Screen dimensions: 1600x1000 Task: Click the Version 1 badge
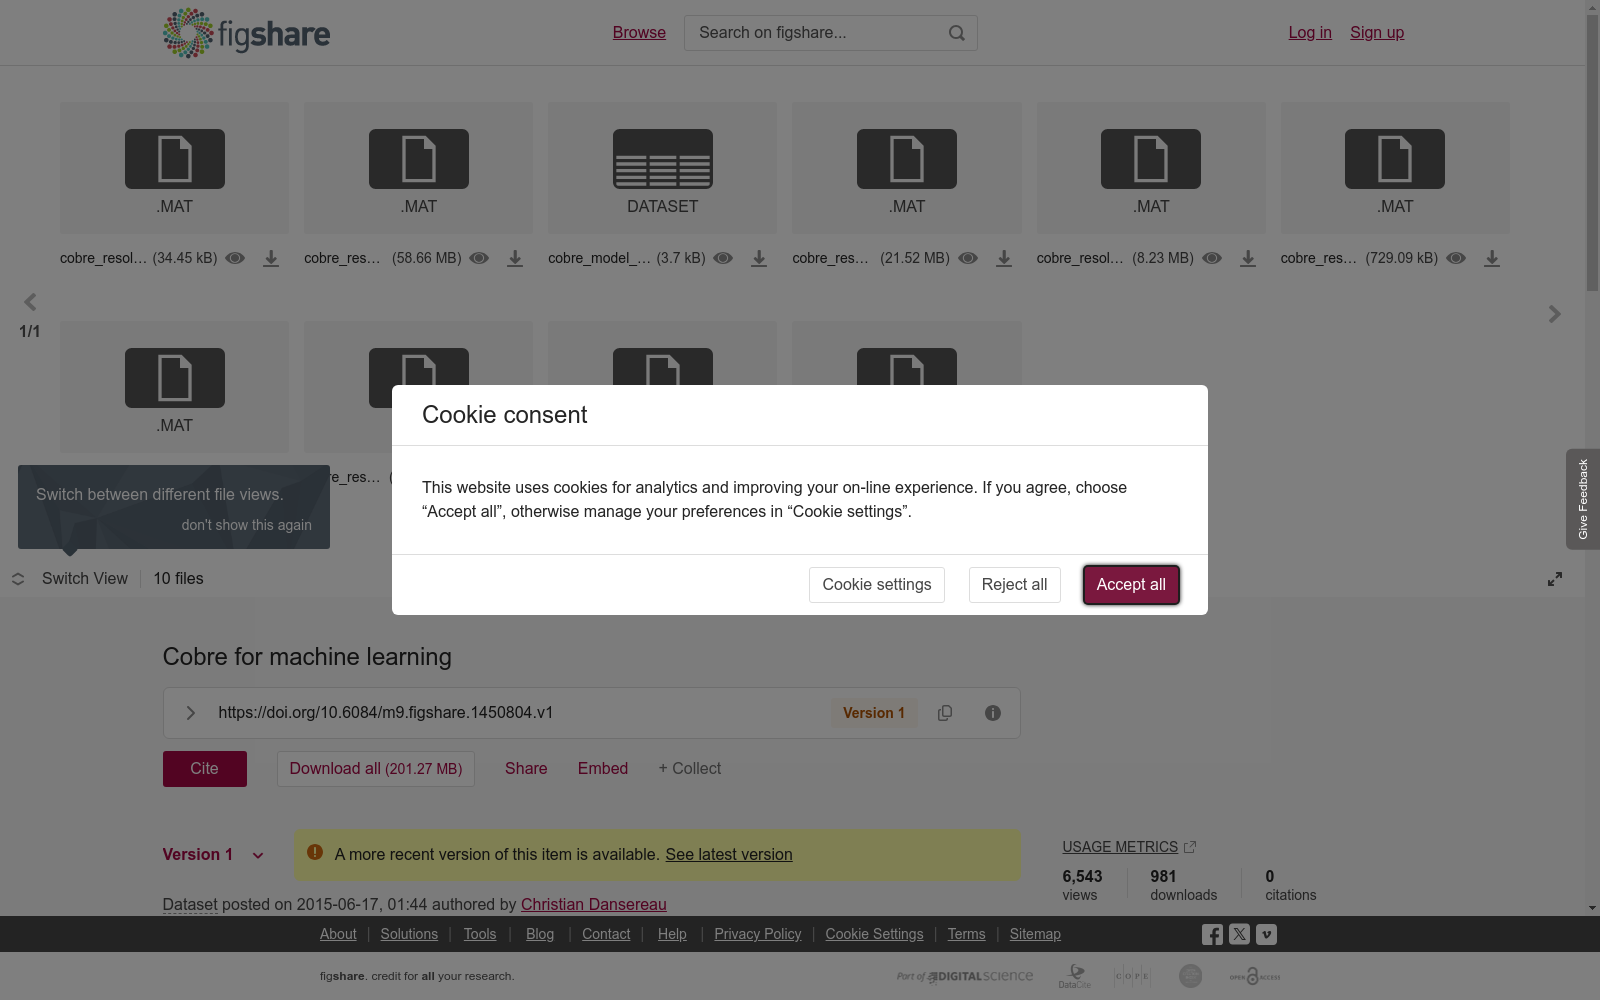(x=874, y=713)
